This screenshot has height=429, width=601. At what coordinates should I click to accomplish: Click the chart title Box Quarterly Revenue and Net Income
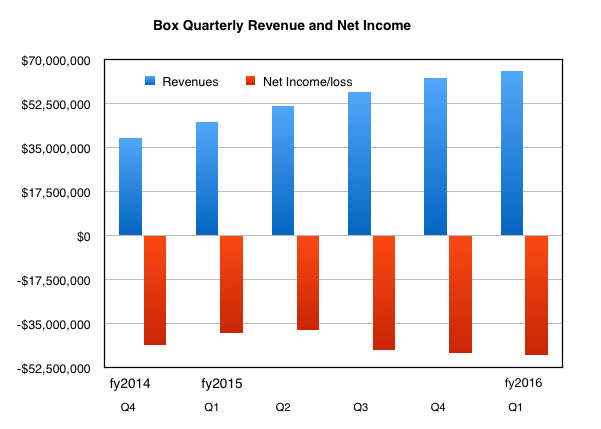point(282,26)
